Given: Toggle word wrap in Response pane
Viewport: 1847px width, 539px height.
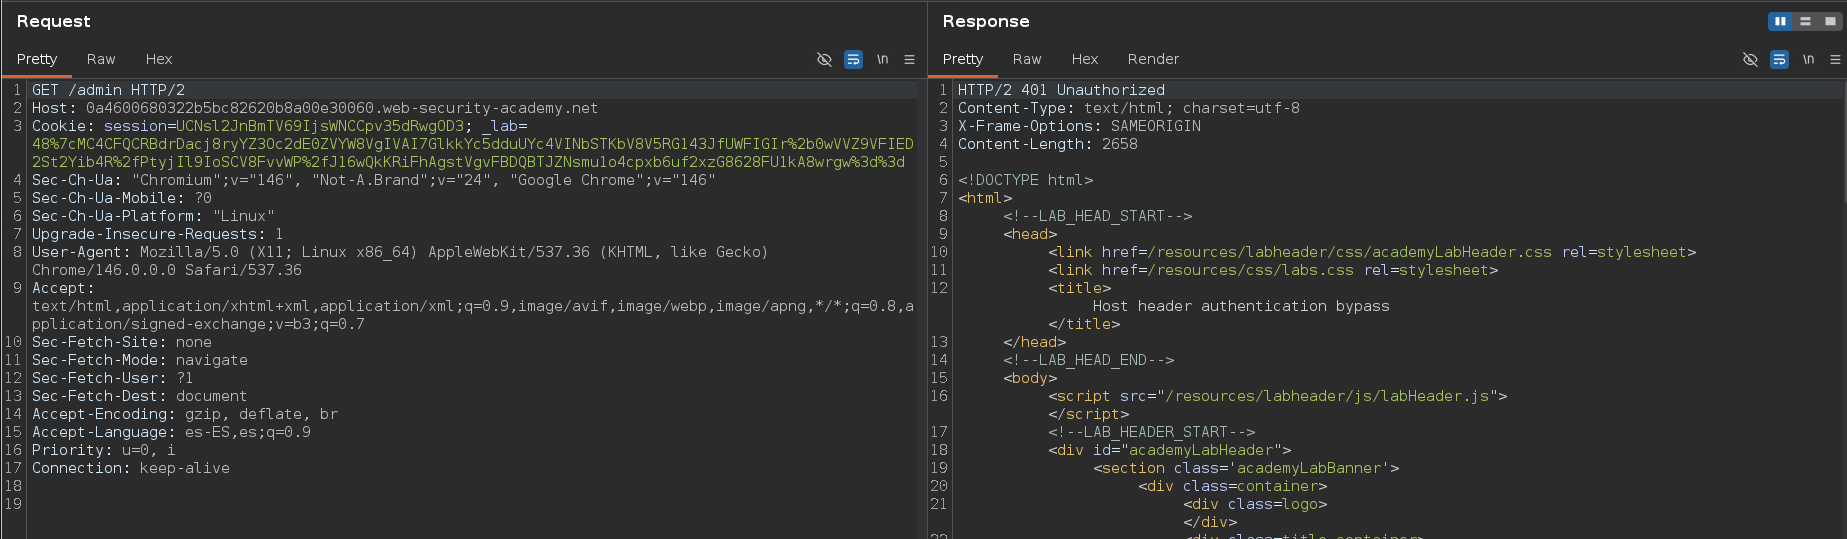Looking at the screenshot, I should [1779, 60].
